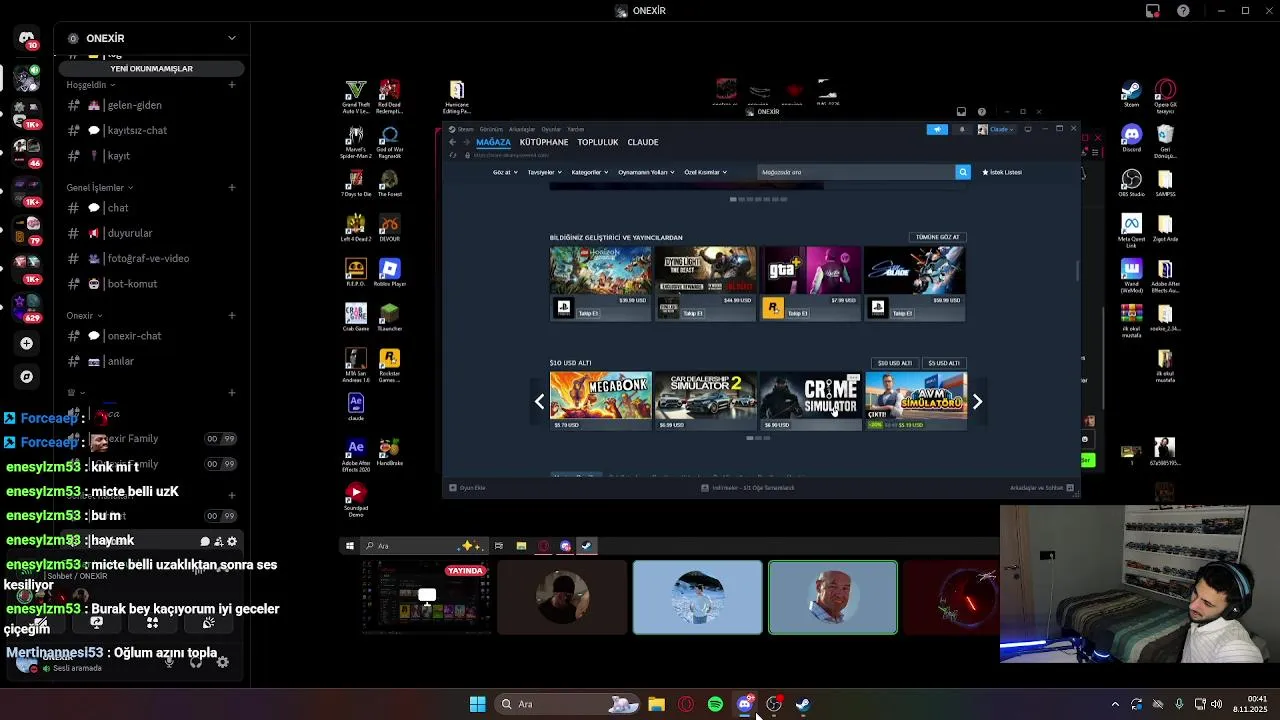
Task: Open Göz at dropdown in Steam store
Action: tap(505, 172)
